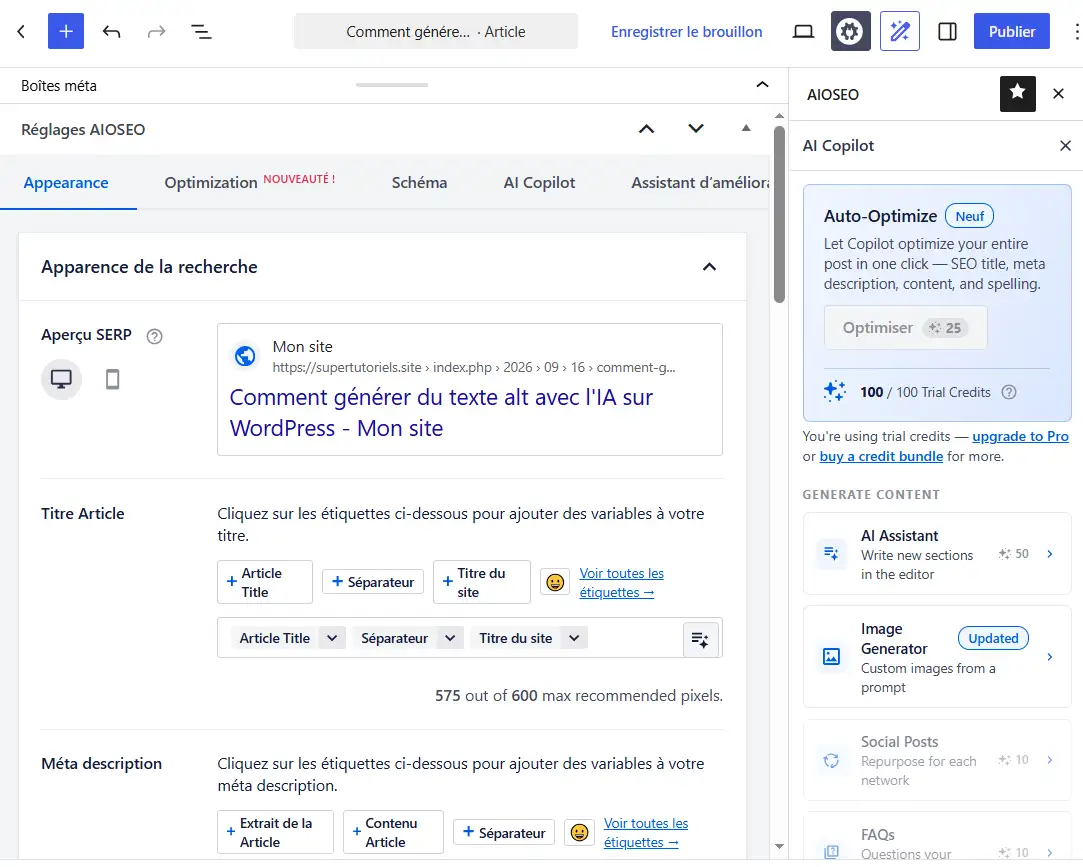1083x867 pixels.
Task: Click the Social Posts refresh icon
Action: 832,761
